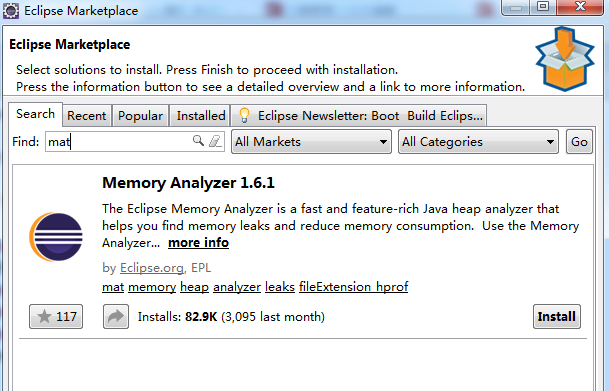Open the Eclipse.org author link
The height and width of the screenshot is (391, 609).
click(x=152, y=268)
